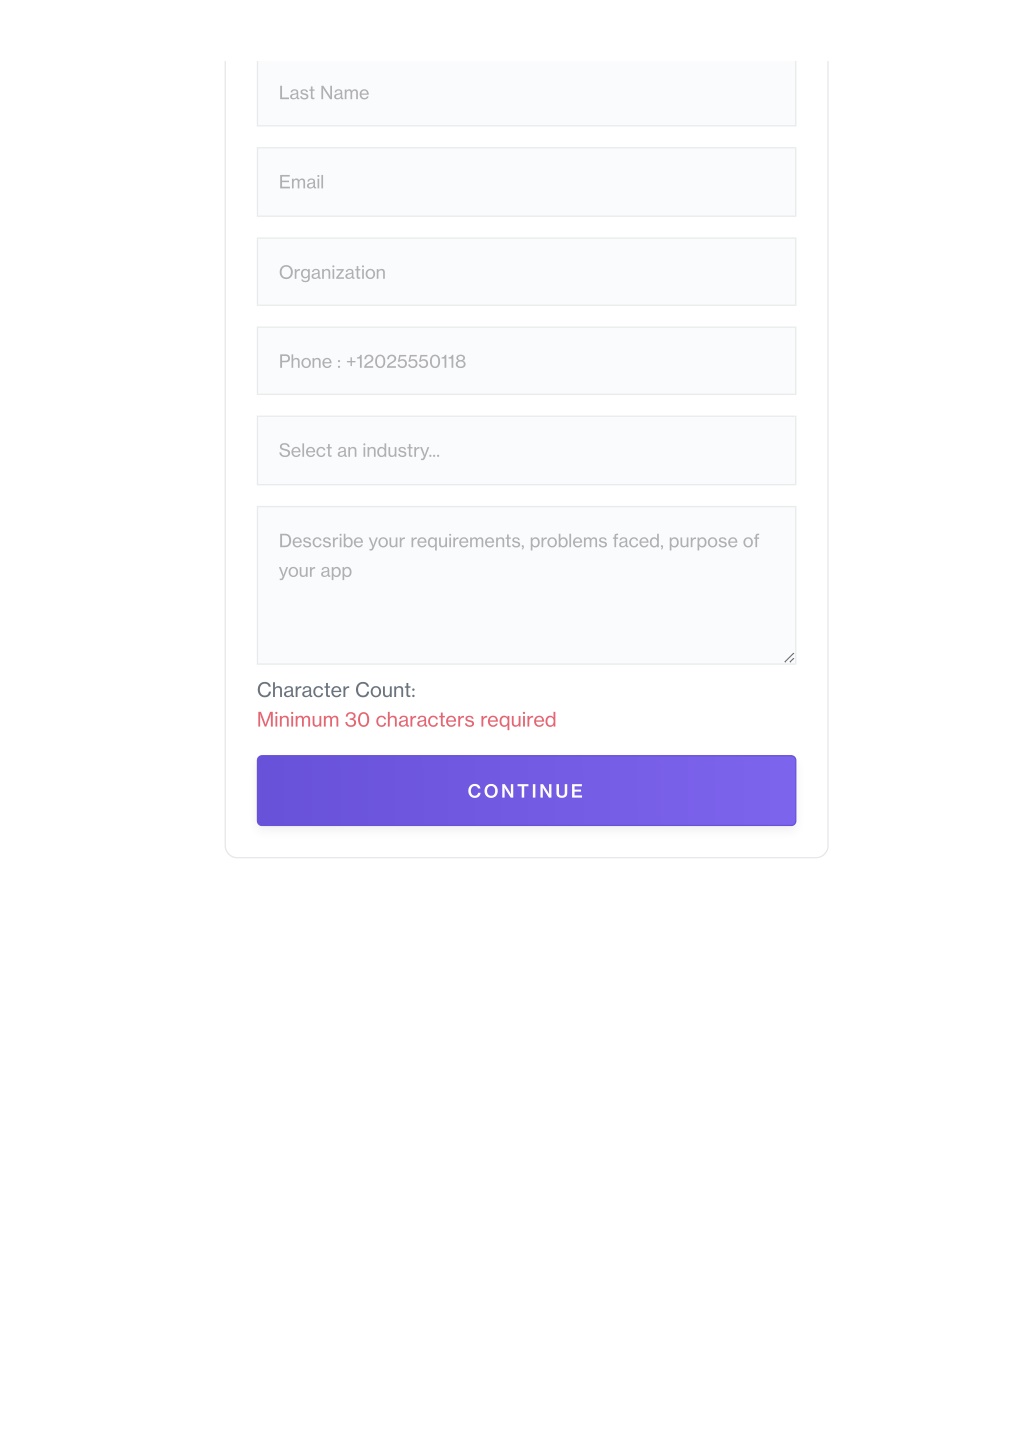The width and height of the screenshot is (1024, 1449).
Task: Set focus on Last Name box
Action: pyautogui.click(x=526, y=93)
